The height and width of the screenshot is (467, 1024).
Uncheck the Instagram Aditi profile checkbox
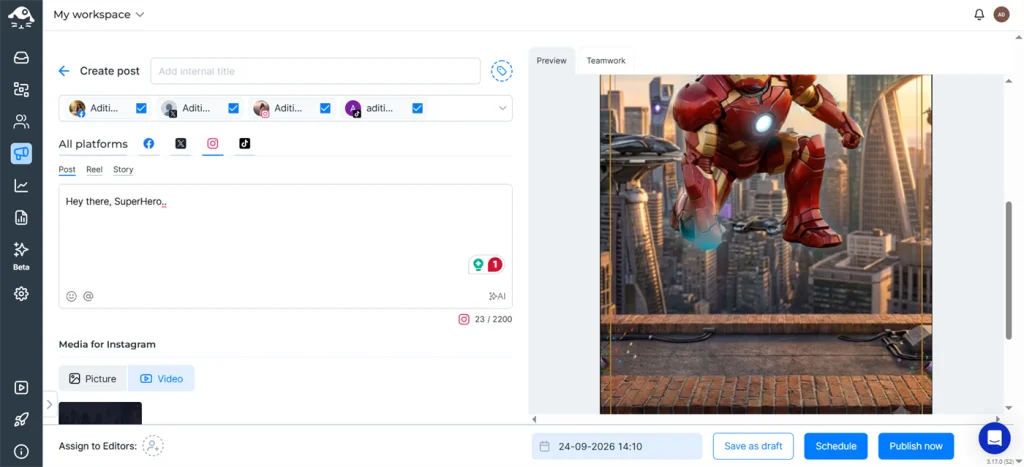pos(325,108)
